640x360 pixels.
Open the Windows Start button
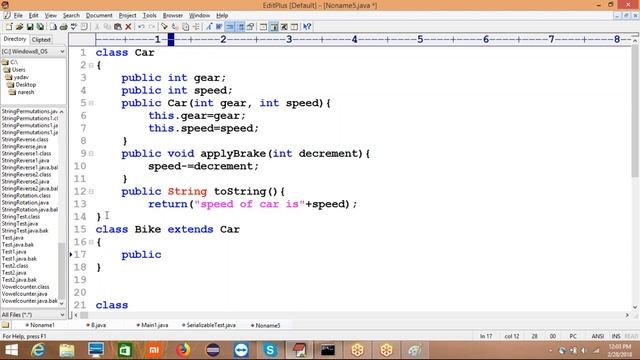pos(11,350)
